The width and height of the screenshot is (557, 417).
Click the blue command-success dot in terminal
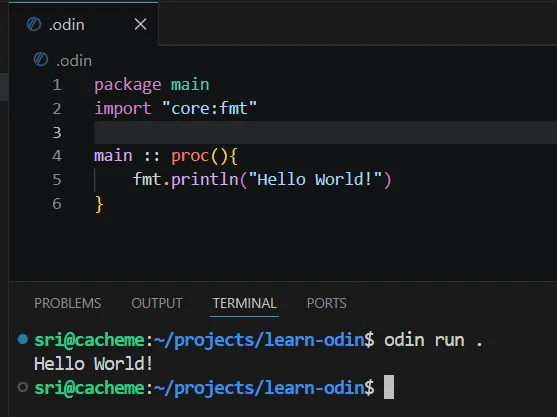23,339
